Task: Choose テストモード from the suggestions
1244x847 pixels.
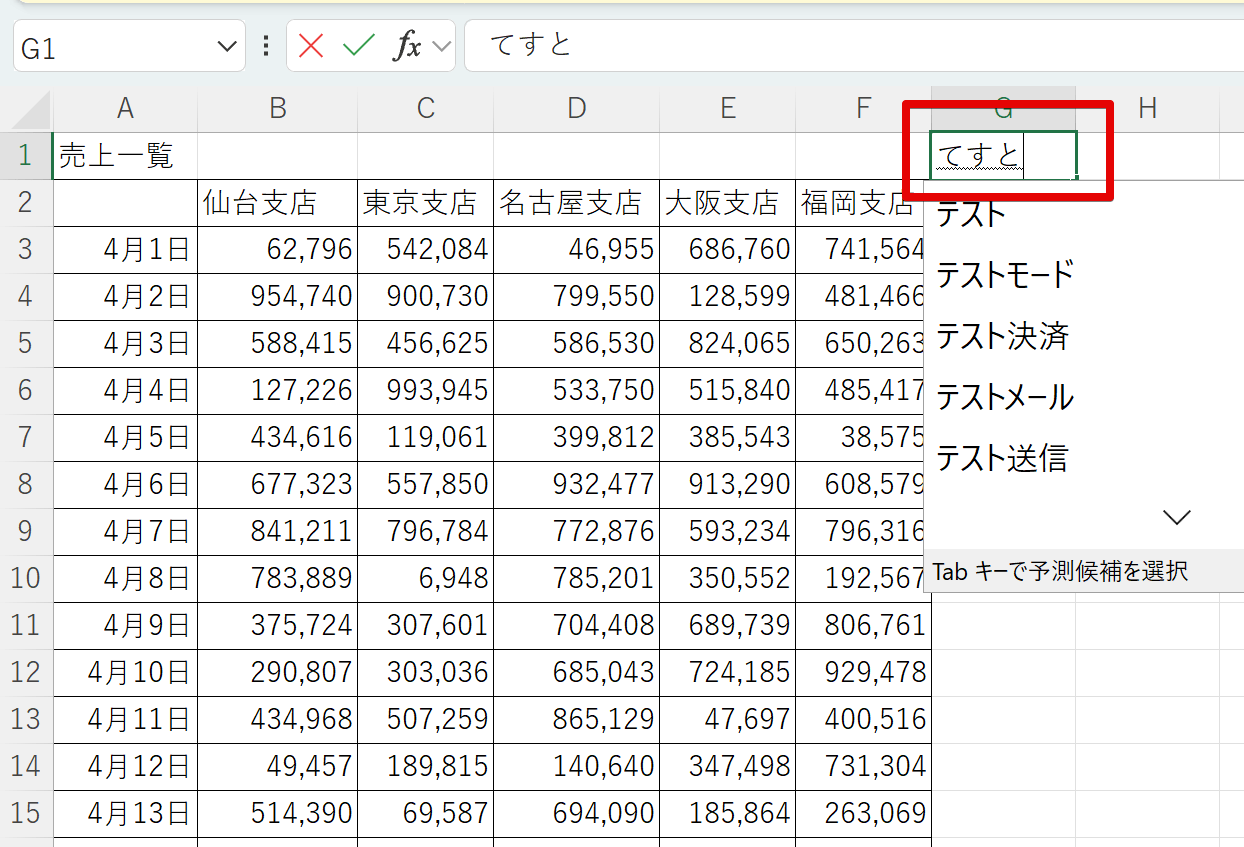Action: click(x=1004, y=275)
